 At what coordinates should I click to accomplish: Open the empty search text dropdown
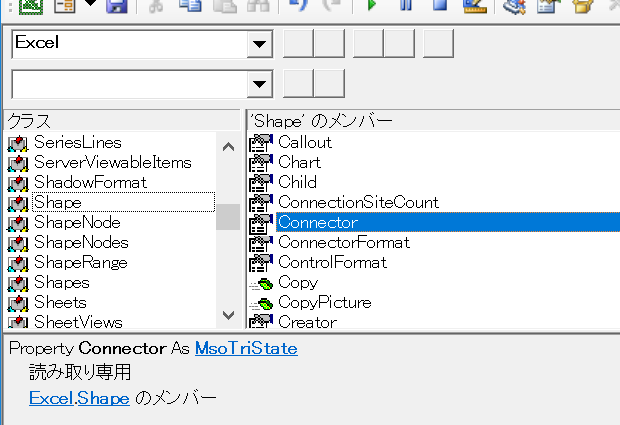[259, 84]
